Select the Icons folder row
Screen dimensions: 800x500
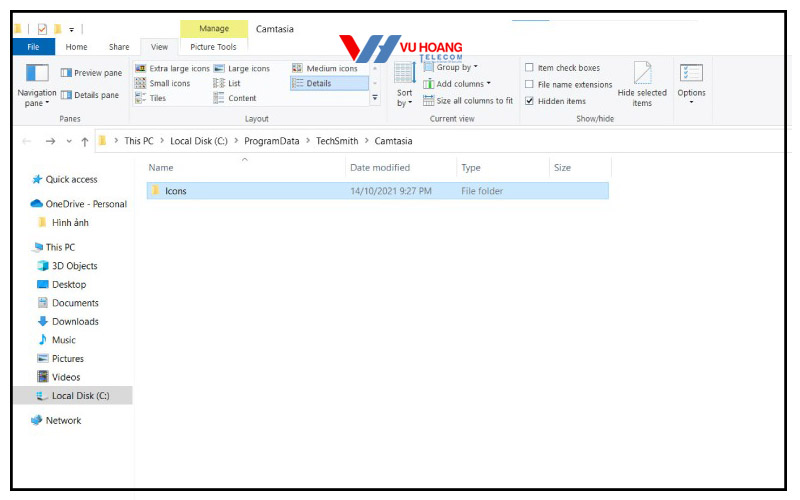tap(378, 191)
